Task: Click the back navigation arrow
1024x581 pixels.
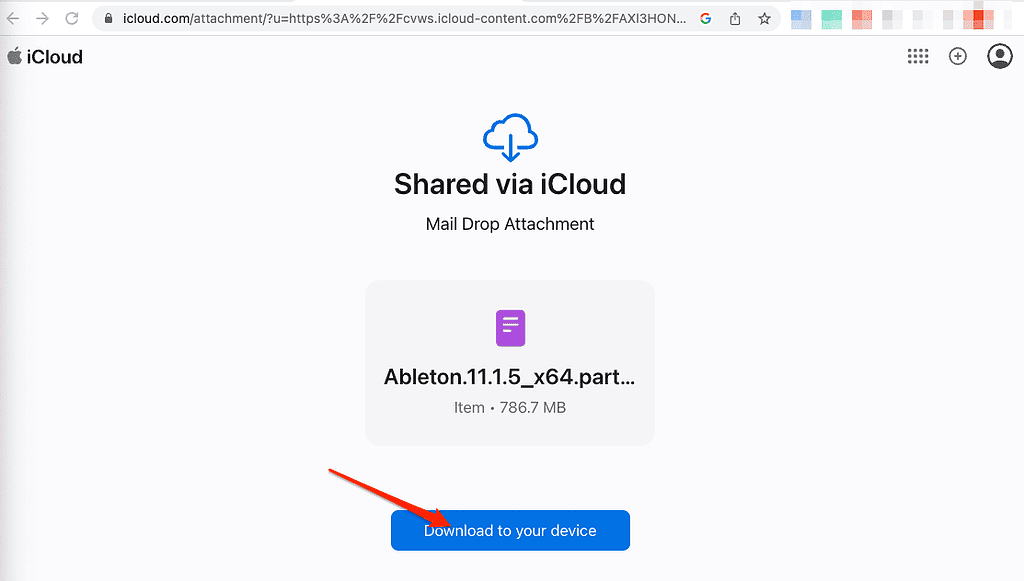Action: point(13,18)
